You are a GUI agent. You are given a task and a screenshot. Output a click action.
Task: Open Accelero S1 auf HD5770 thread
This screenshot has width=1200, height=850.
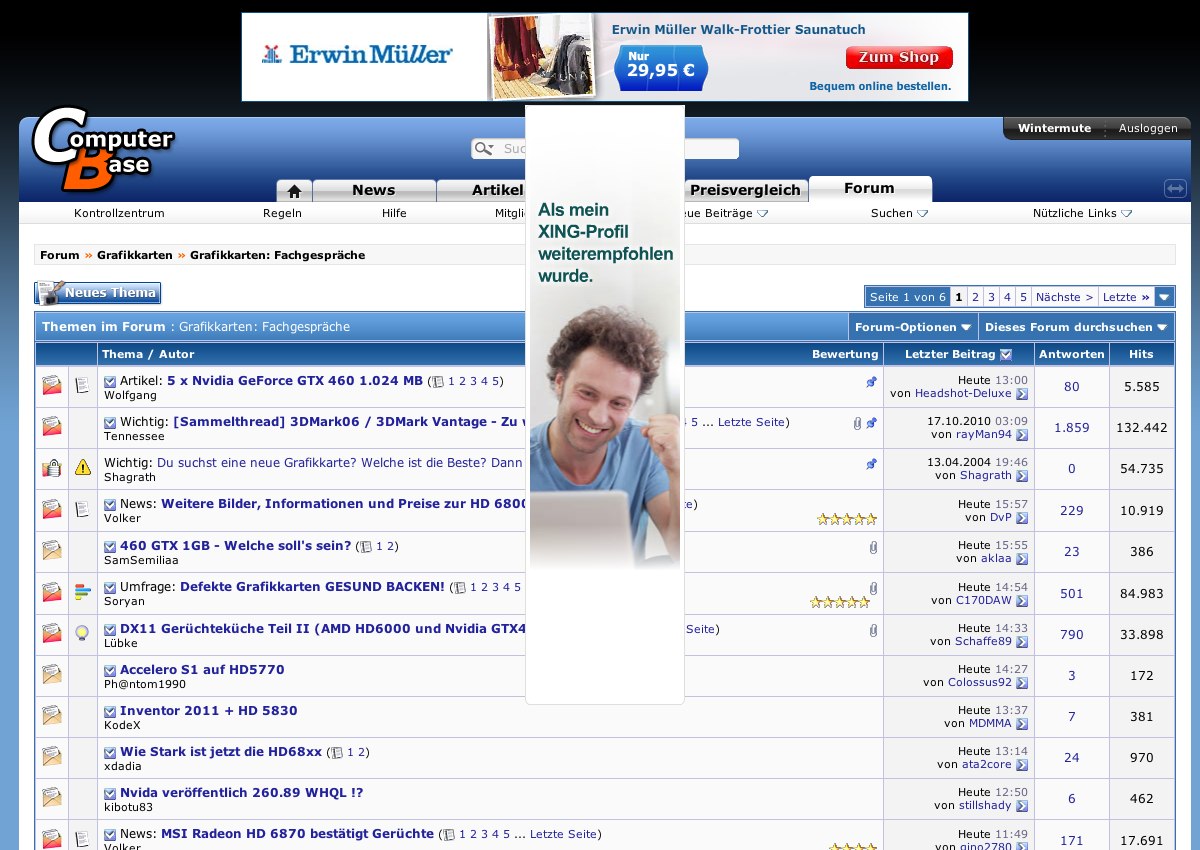[202, 669]
